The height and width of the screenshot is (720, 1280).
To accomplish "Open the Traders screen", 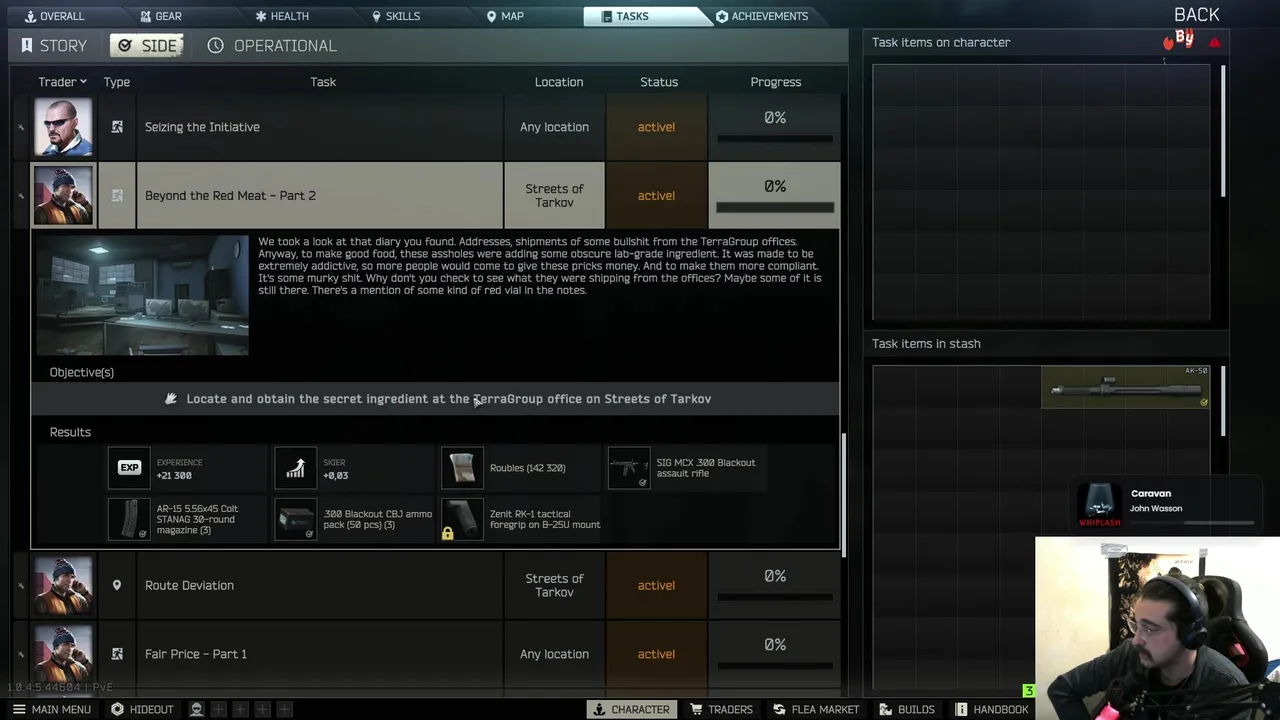I will [x=721, y=709].
